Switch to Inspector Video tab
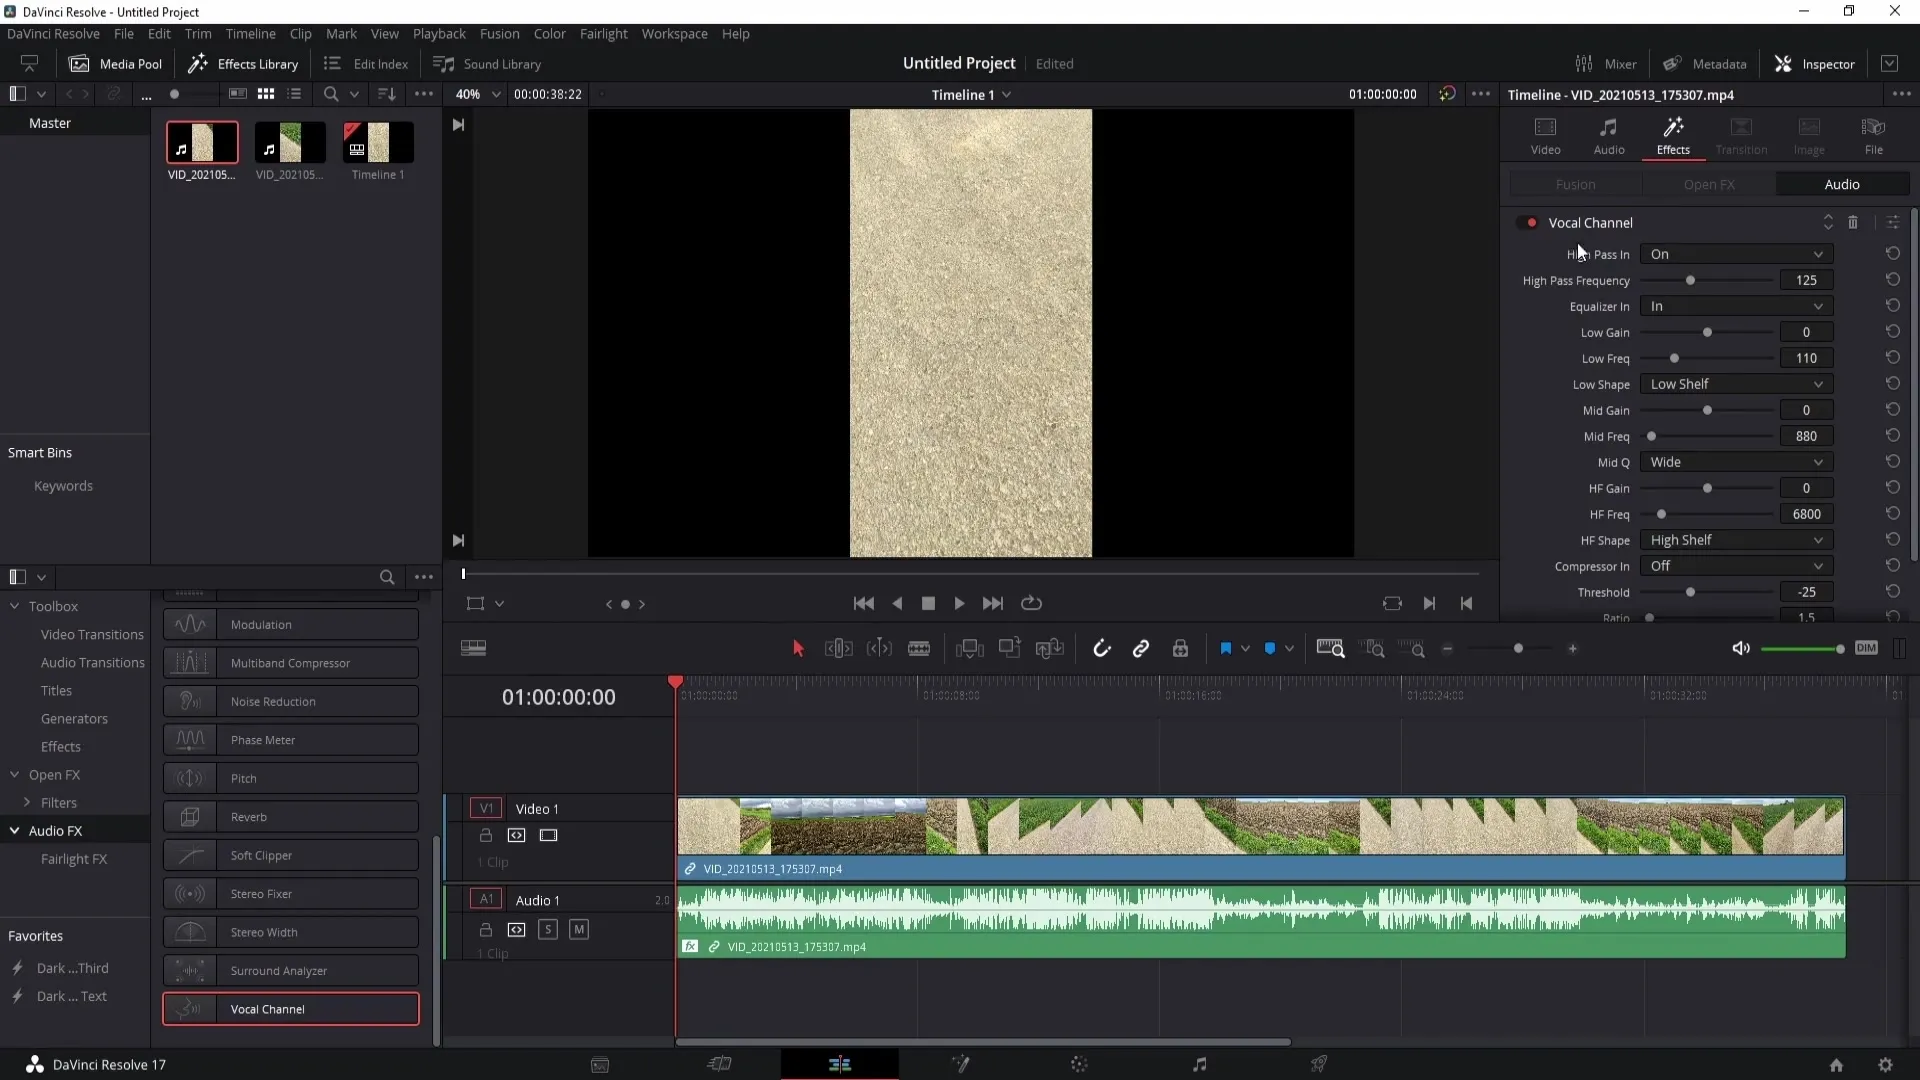 (x=1545, y=136)
